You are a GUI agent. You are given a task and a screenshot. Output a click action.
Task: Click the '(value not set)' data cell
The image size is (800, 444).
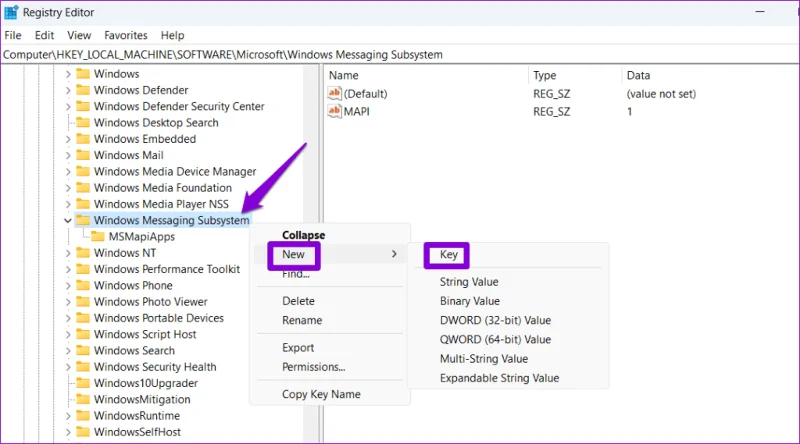click(x=661, y=94)
